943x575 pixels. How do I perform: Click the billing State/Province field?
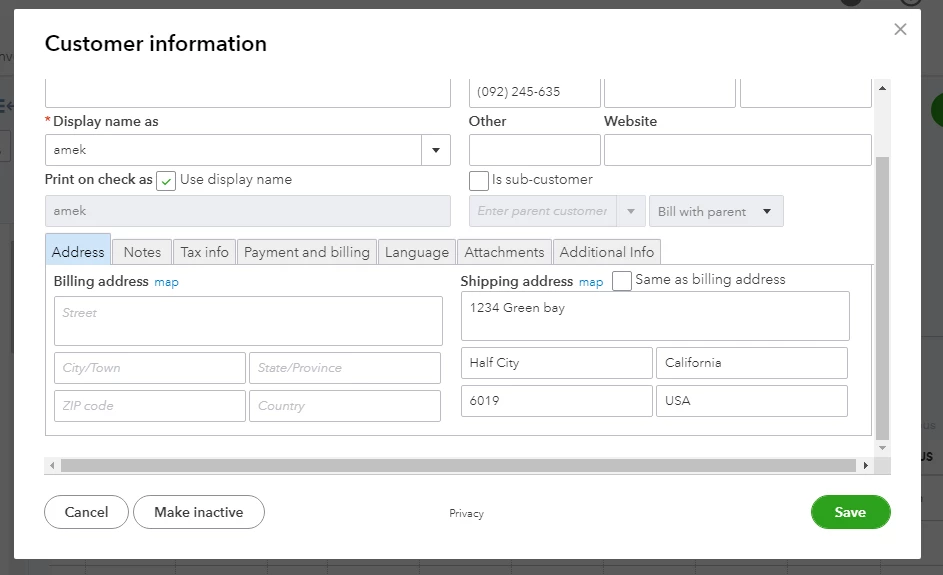pyautogui.click(x=345, y=367)
